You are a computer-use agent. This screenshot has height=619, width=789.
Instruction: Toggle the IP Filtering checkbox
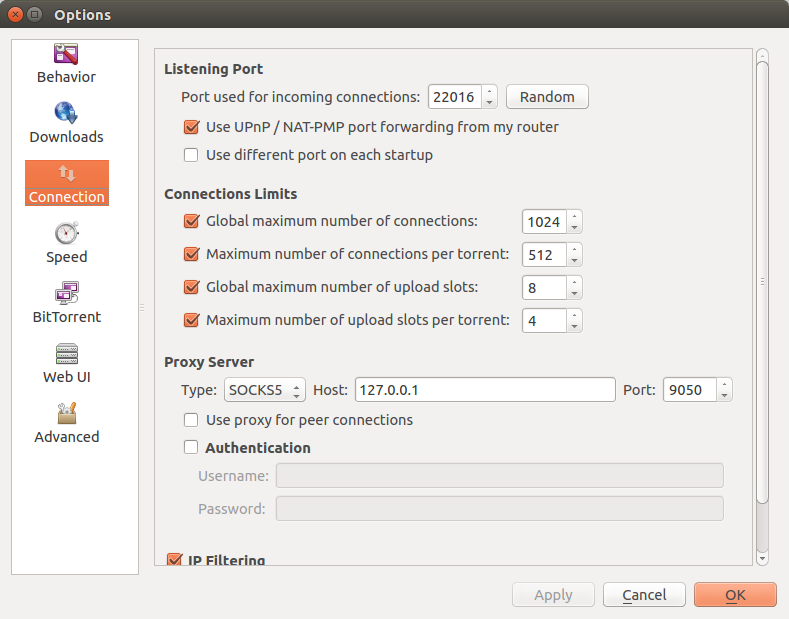click(175, 559)
